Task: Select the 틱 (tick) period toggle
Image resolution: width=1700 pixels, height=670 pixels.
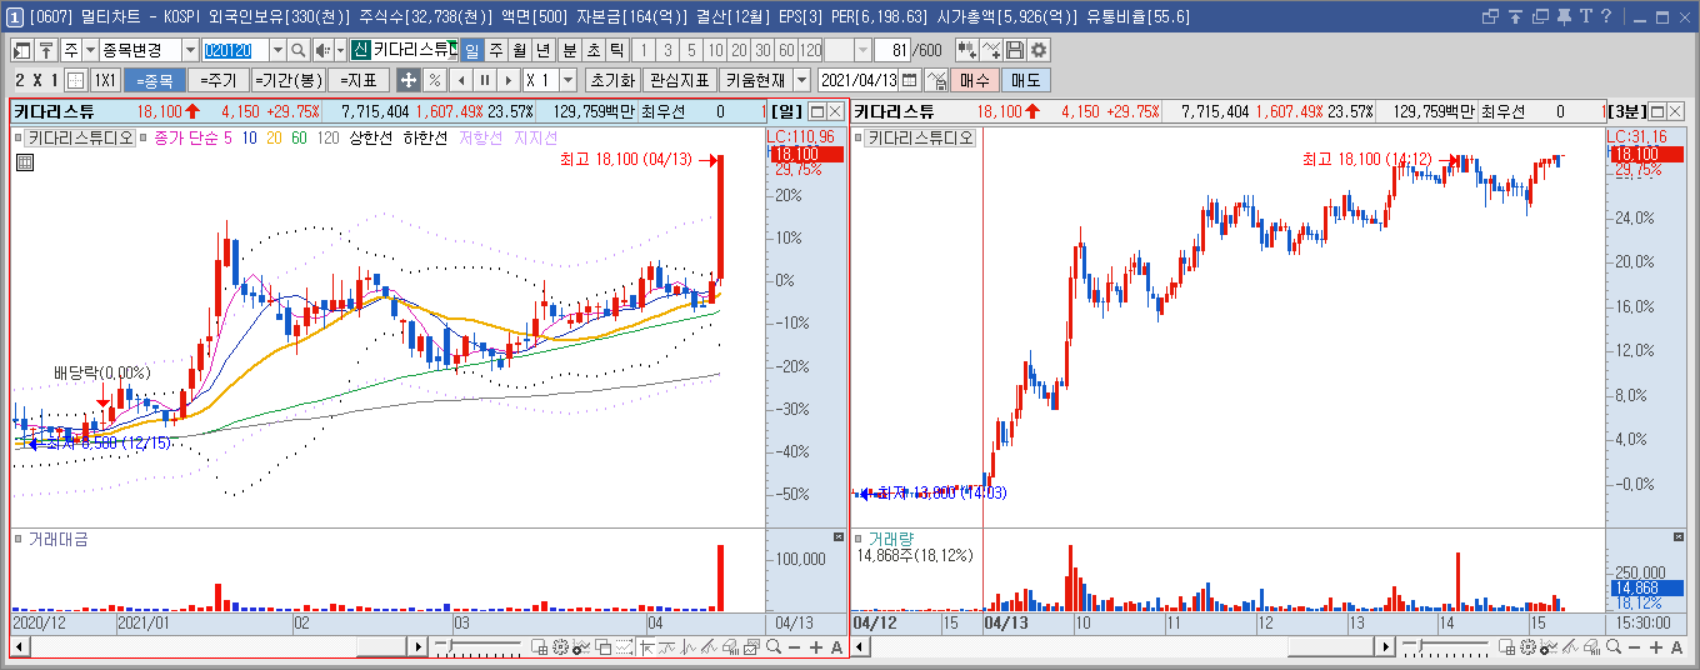Action: click(617, 50)
